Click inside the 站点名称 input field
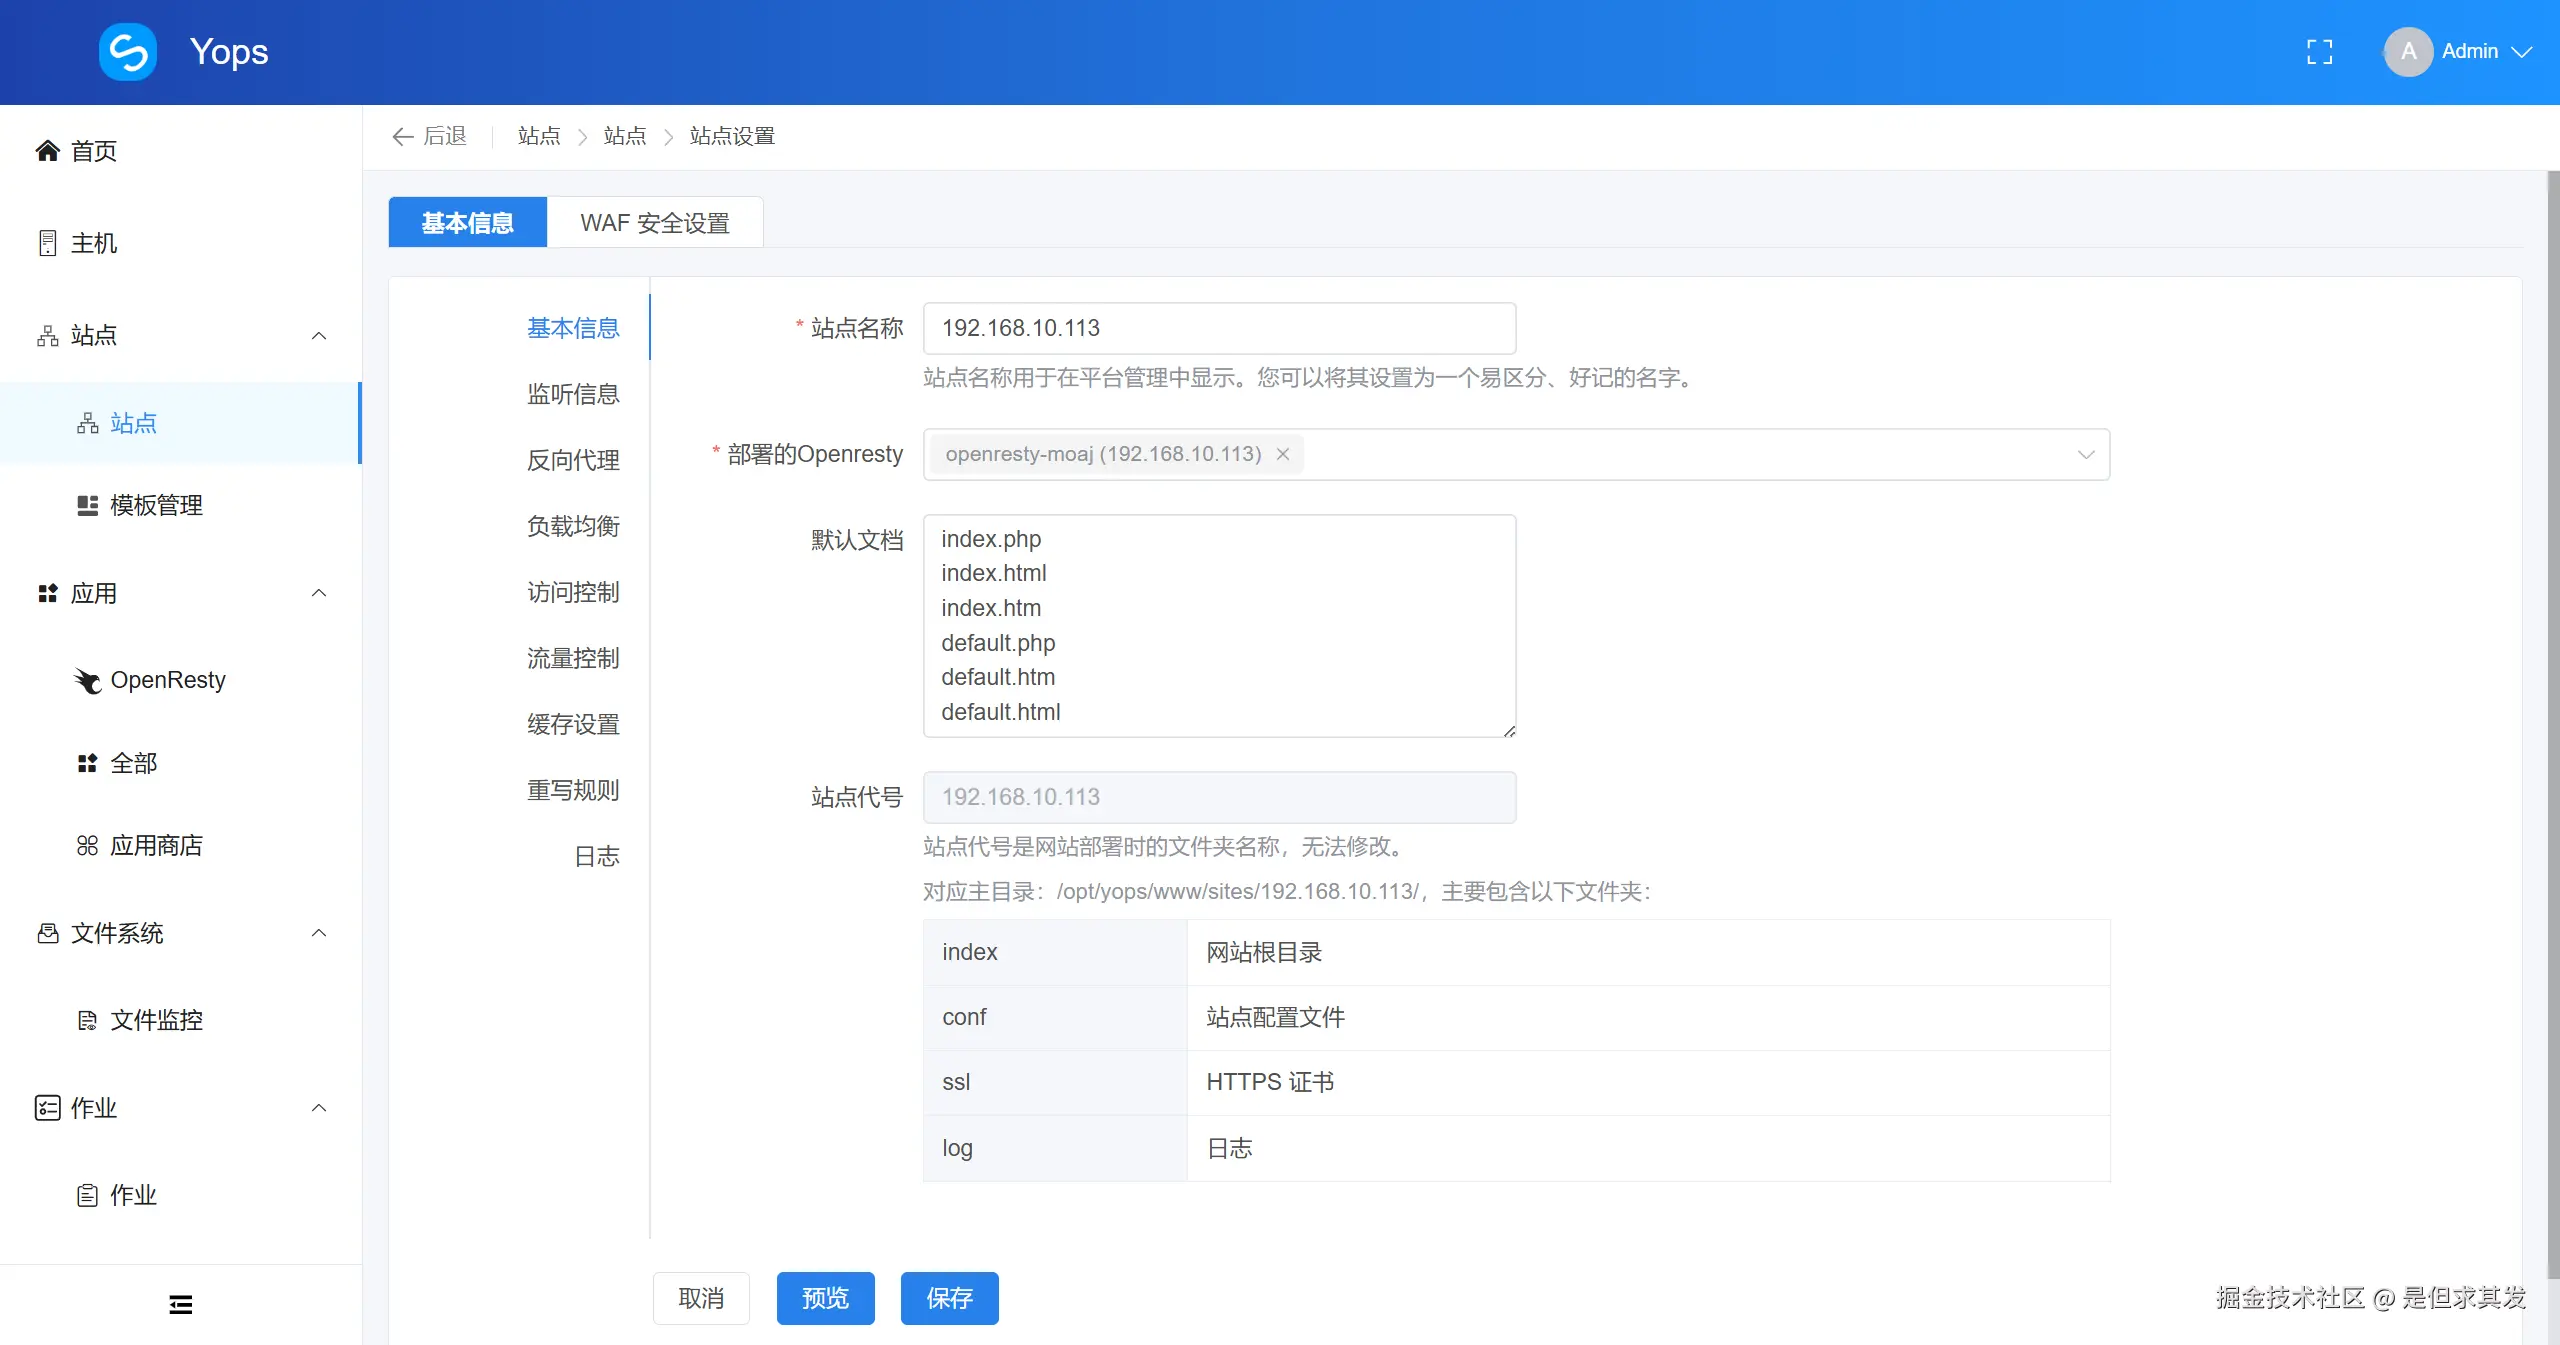This screenshot has width=2560, height=1345. [1218, 328]
